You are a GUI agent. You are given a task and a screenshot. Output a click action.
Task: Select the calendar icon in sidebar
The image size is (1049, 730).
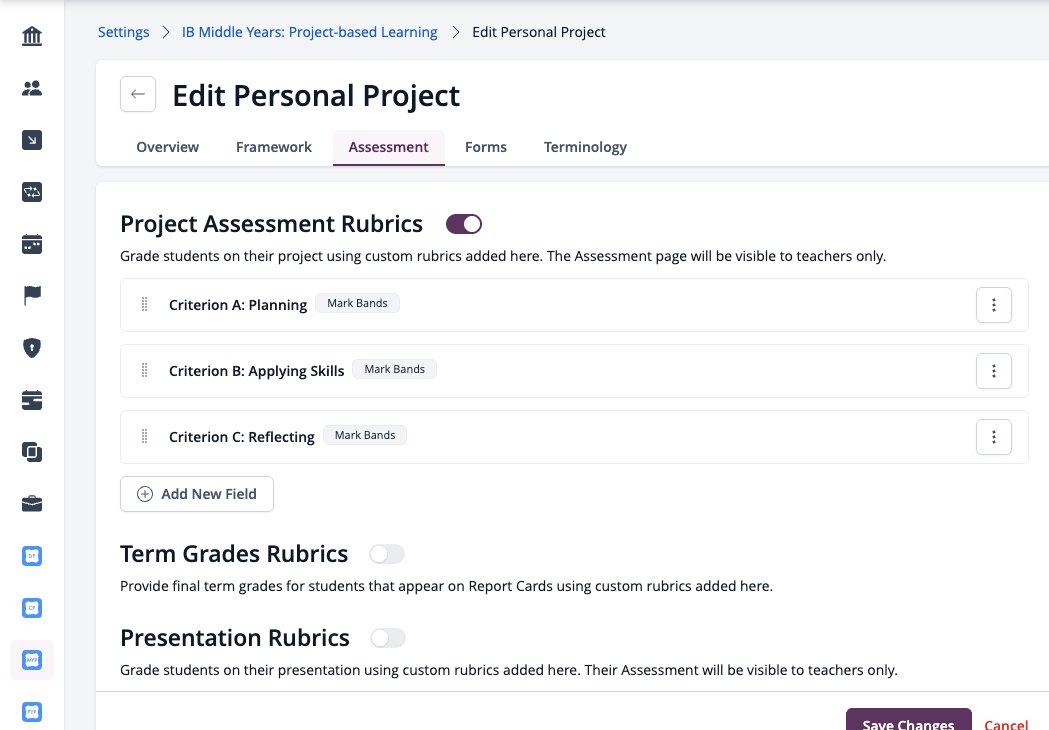tap(31, 244)
